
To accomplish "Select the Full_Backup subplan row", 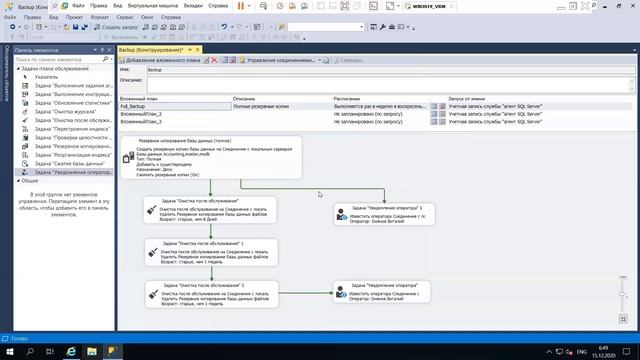I will (375, 106).
